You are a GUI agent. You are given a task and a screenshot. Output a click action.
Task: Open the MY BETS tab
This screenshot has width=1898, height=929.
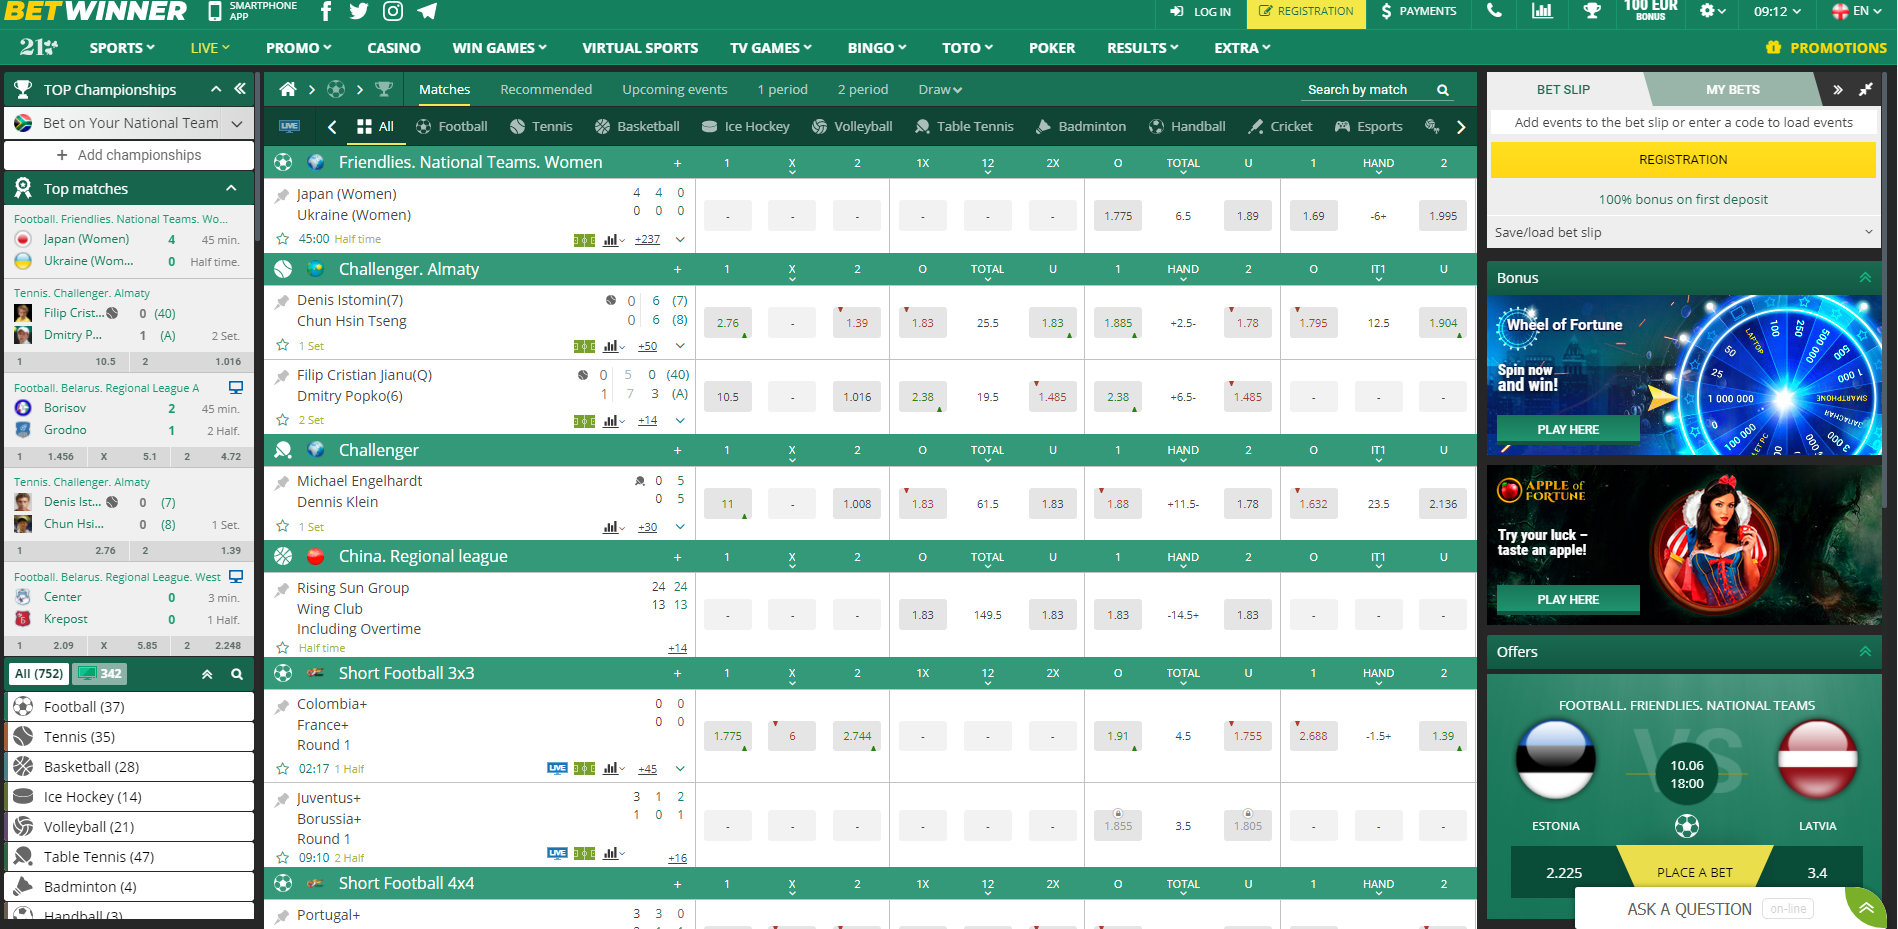1732,89
